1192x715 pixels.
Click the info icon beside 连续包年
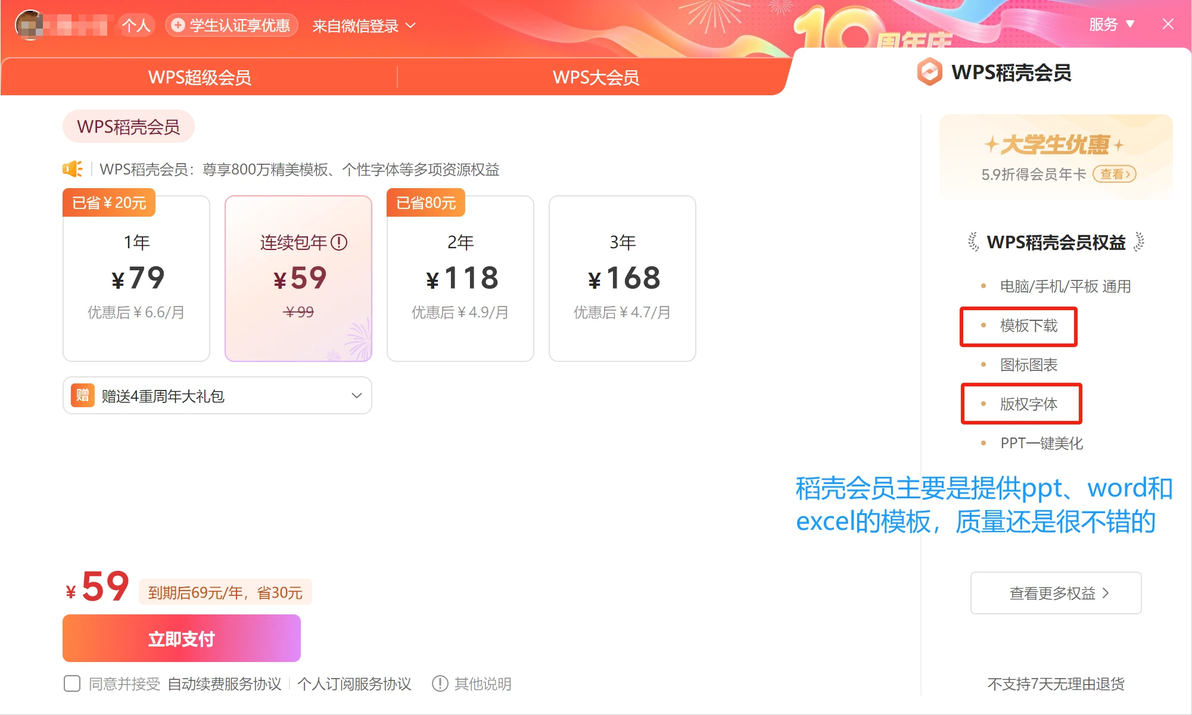tap(339, 242)
